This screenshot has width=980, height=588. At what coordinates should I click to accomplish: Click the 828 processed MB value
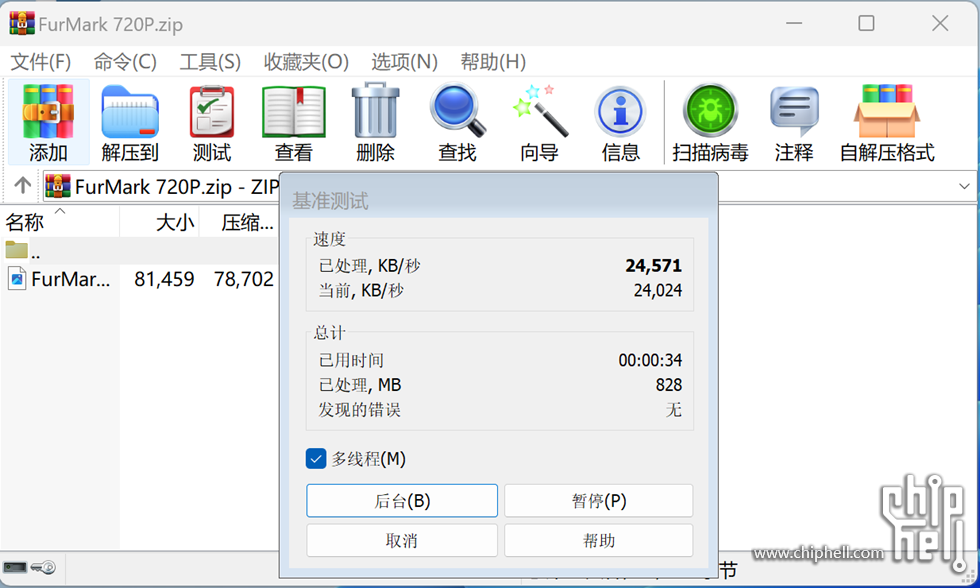[x=669, y=385]
